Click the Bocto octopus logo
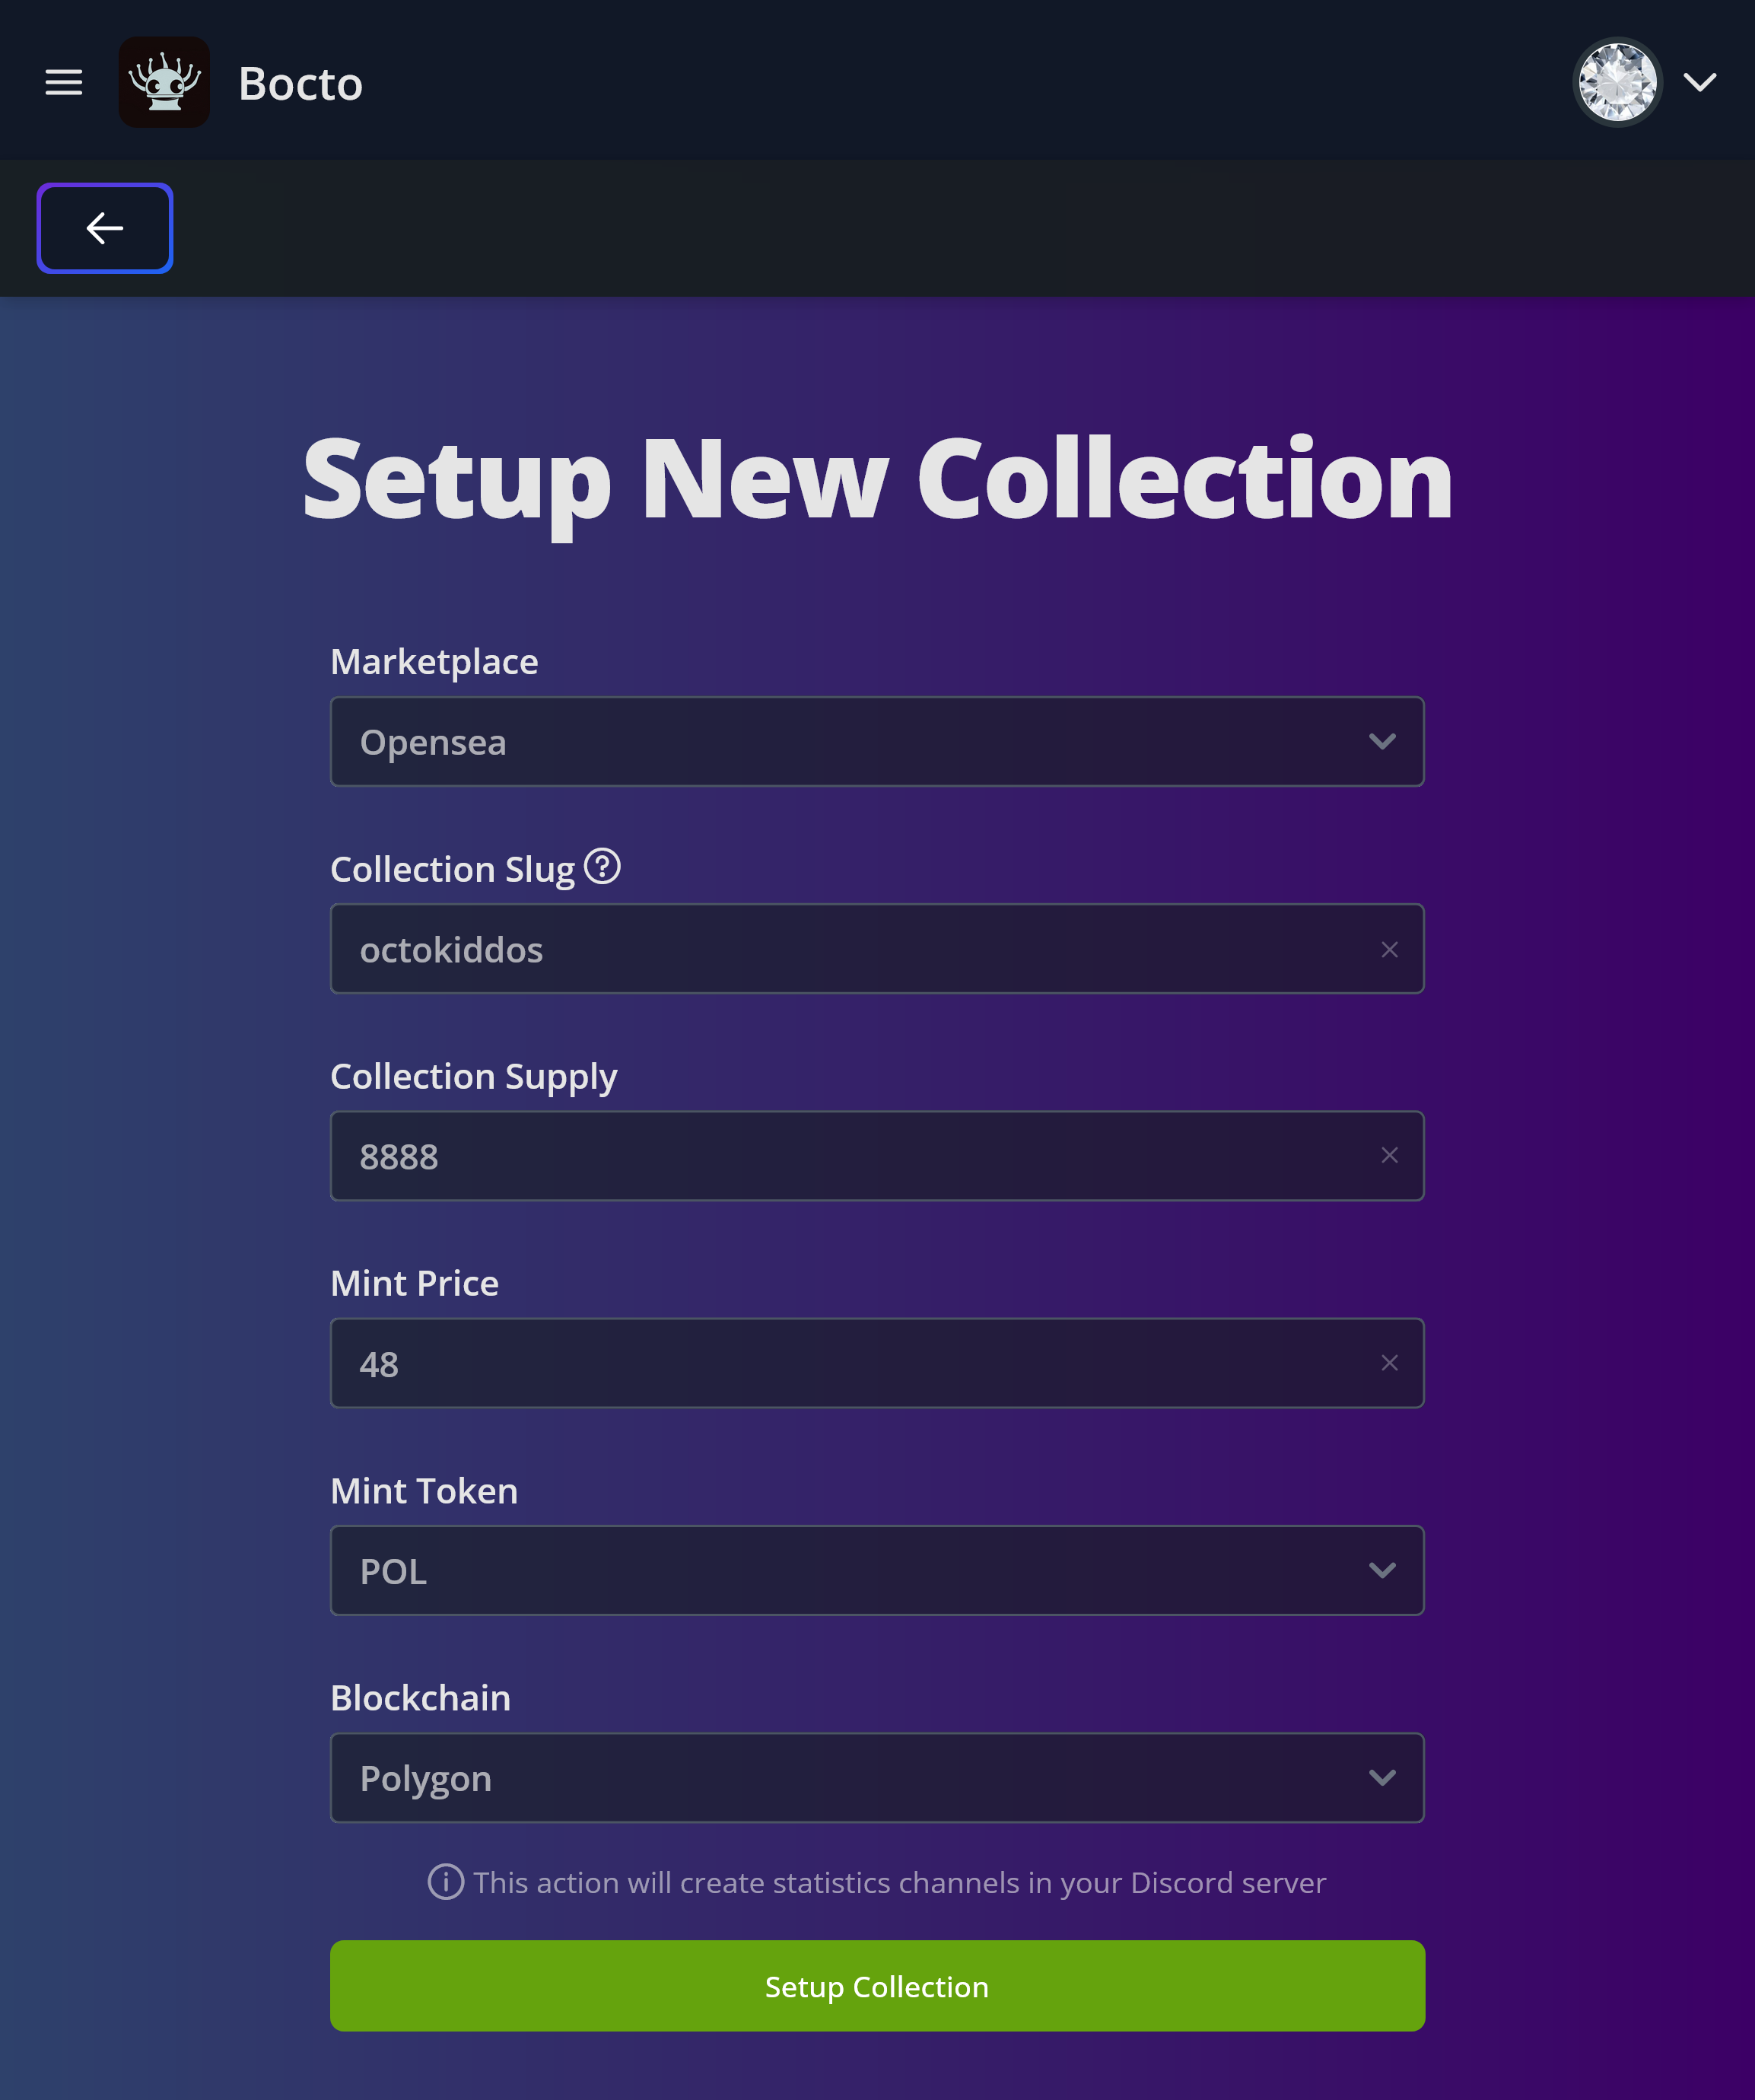1755x2100 pixels. point(164,82)
